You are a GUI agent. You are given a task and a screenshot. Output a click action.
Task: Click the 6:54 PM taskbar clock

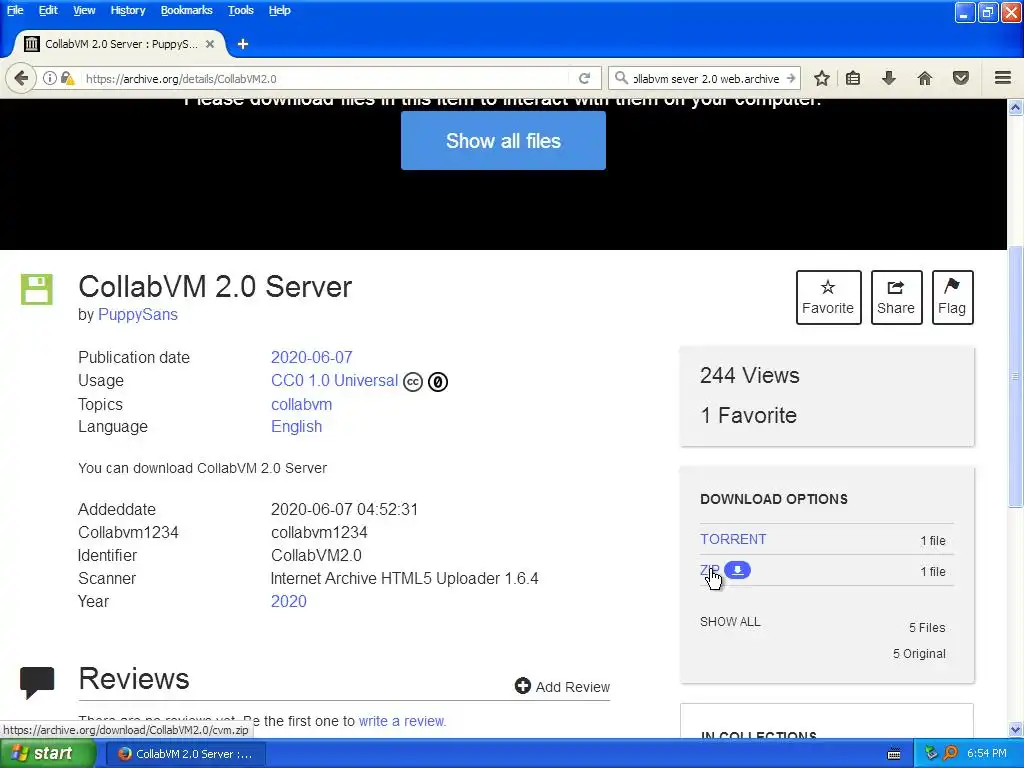987,753
